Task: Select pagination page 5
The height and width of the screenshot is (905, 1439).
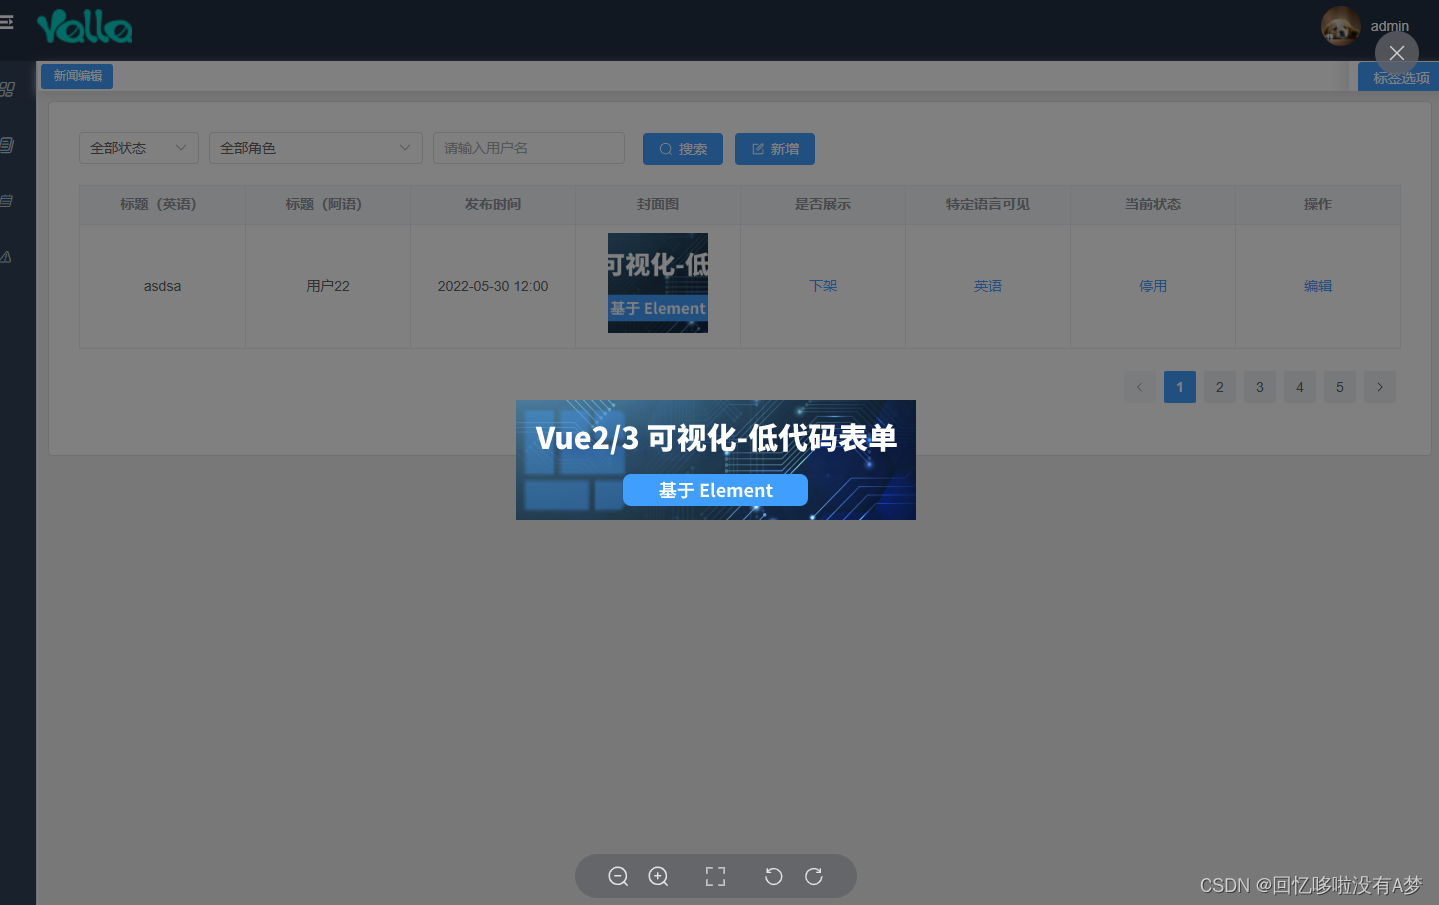Action: (1340, 387)
